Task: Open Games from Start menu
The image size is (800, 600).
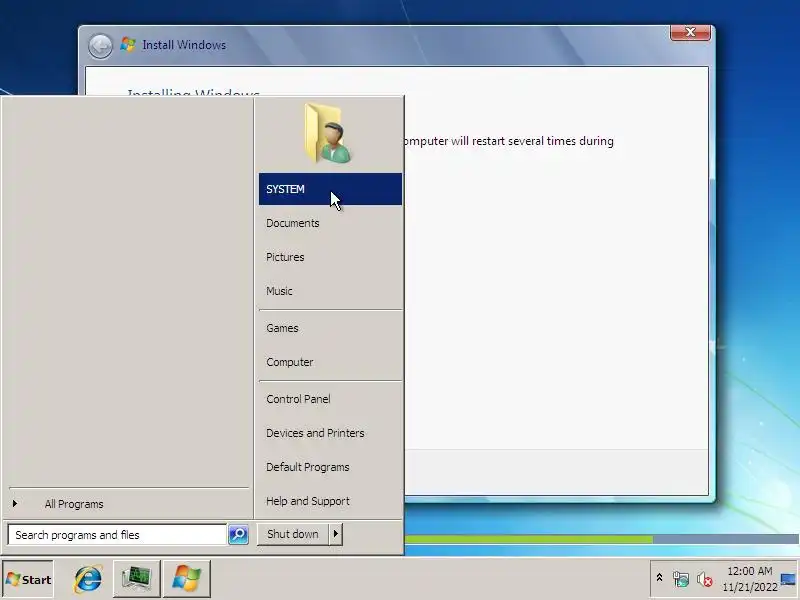Action: click(x=330, y=328)
